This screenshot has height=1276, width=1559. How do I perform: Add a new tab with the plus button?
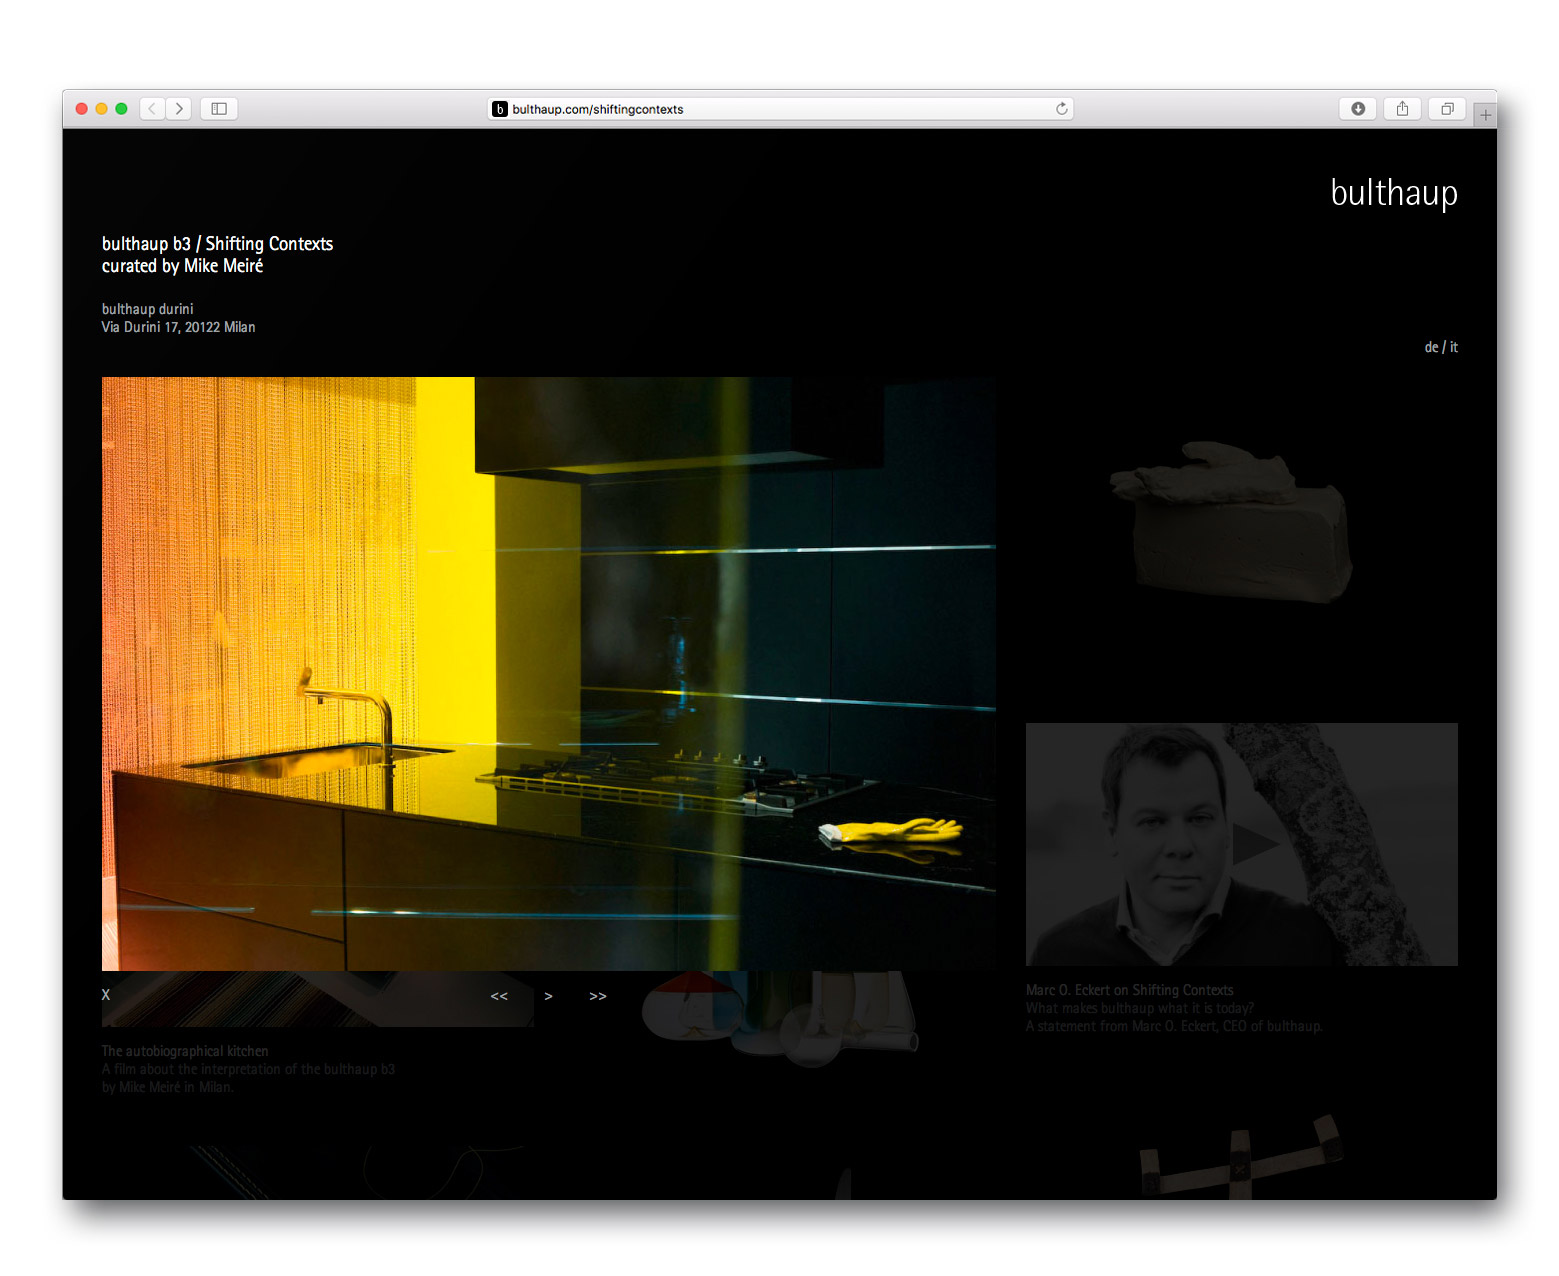click(x=1485, y=115)
